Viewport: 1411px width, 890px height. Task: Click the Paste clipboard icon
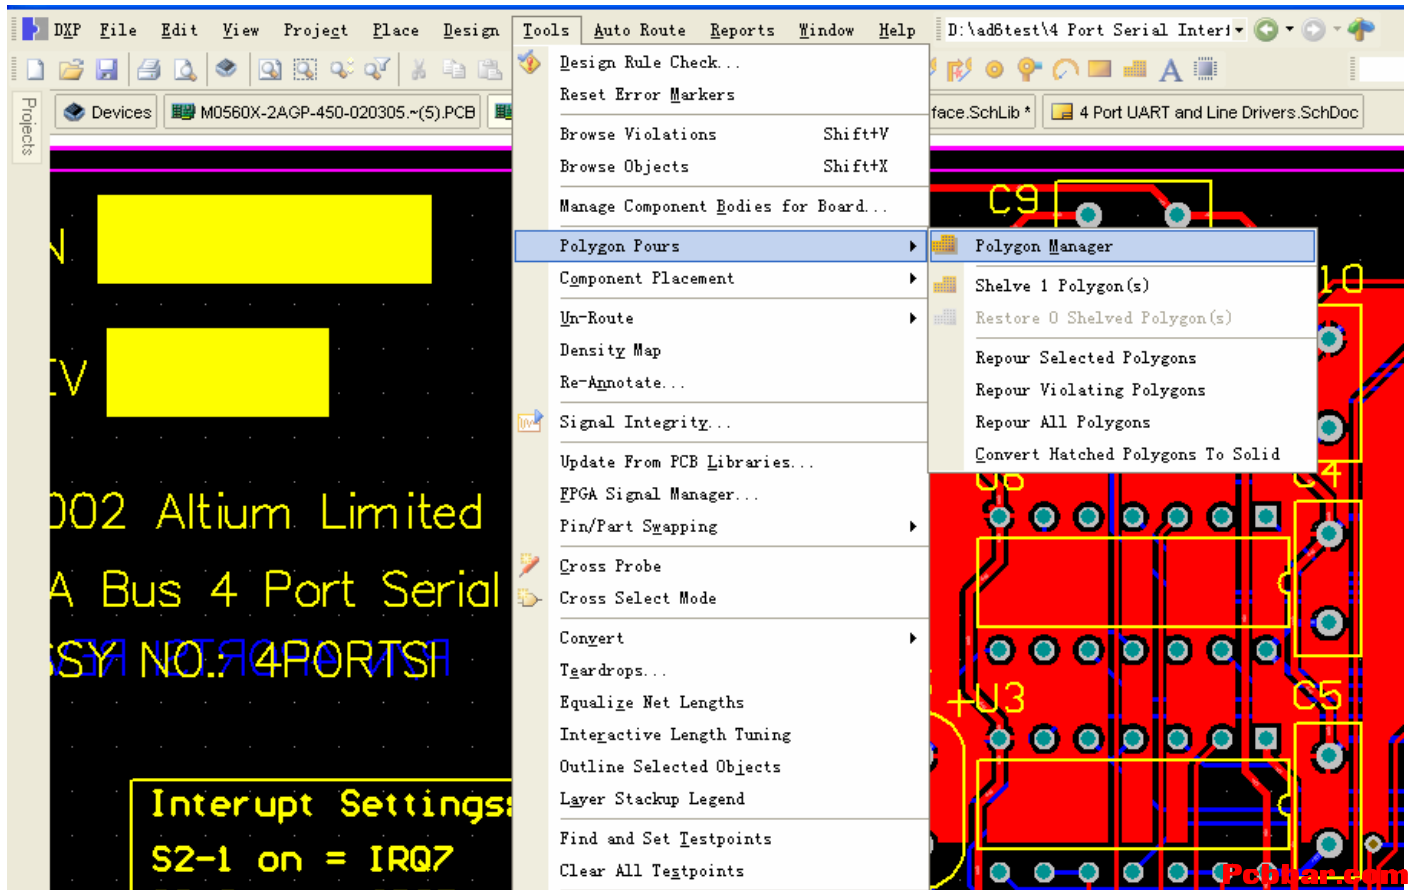tap(489, 69)
